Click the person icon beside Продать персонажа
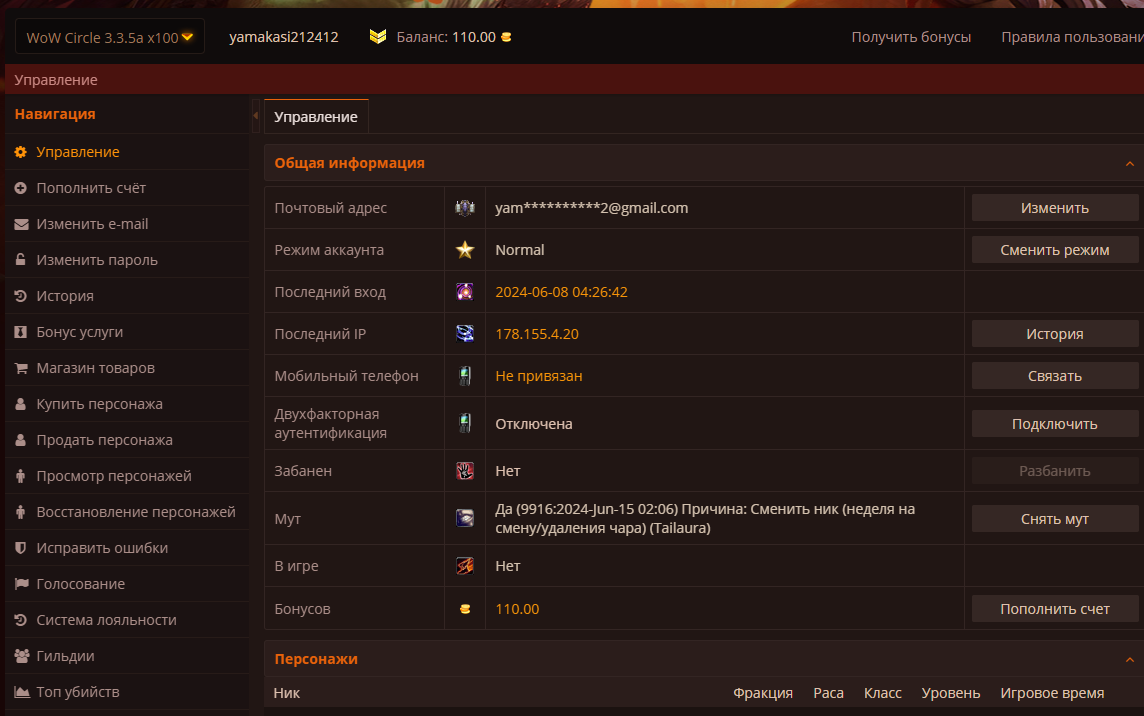1144x716 pixels. pos(20,439)
